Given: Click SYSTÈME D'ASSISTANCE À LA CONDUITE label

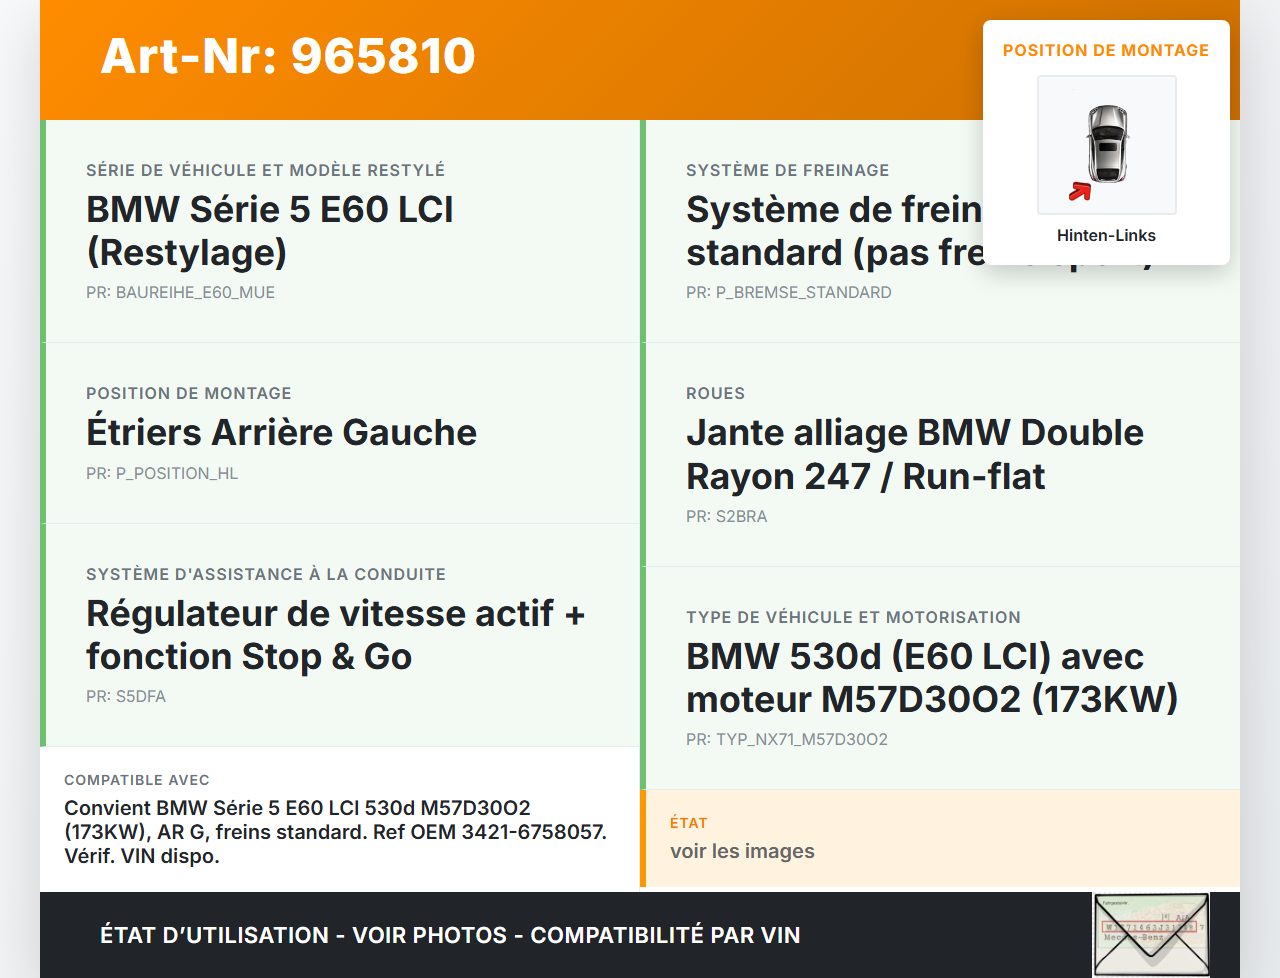Looking at the screenshot, I should click(x=266, y=574).
